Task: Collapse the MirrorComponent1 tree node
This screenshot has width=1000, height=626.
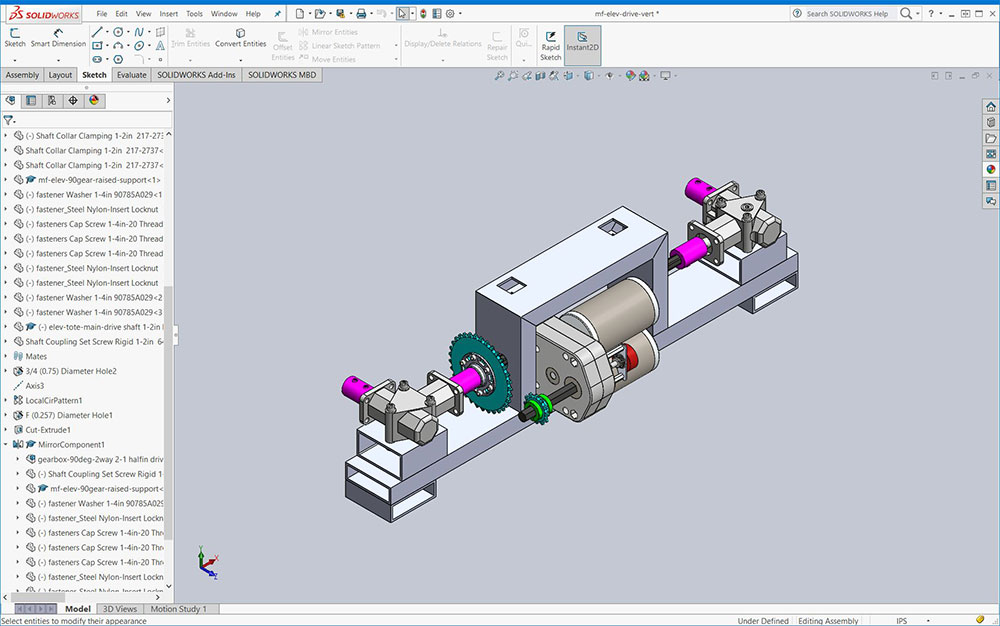Action: (6, 444)
